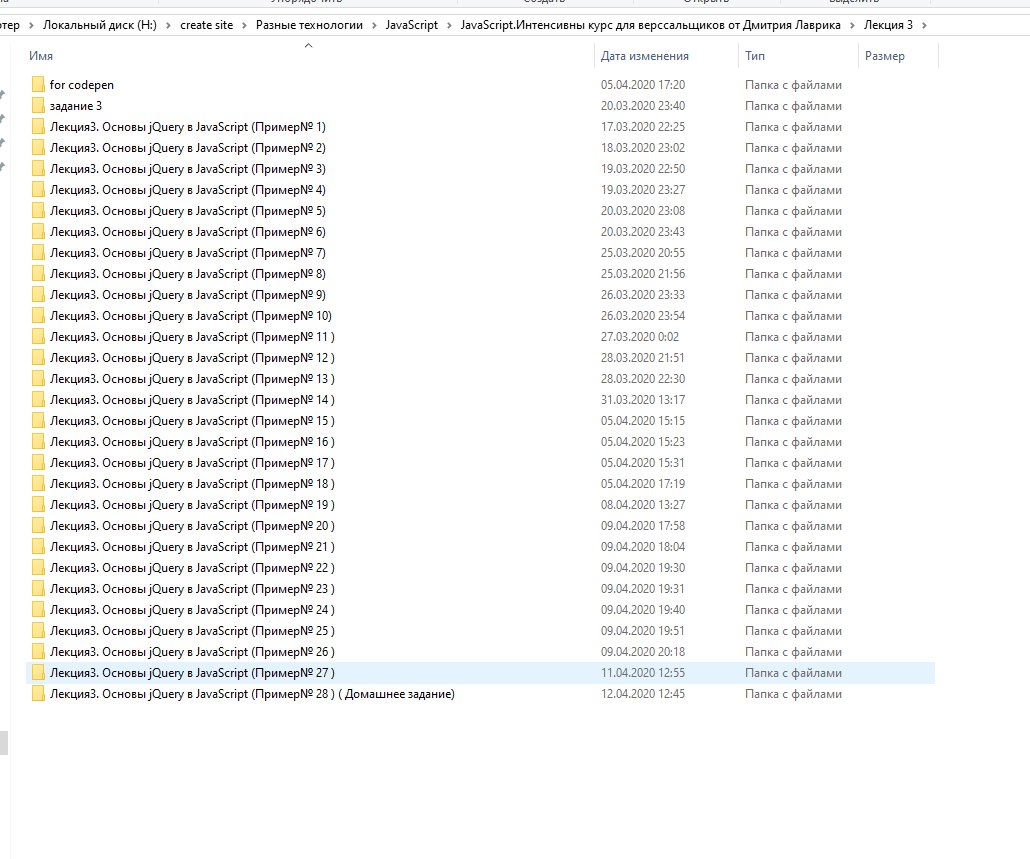This screenshot has width=1030, height=859.
Task: Select the Пример№ 21 folder name
Action: [192, 547]
